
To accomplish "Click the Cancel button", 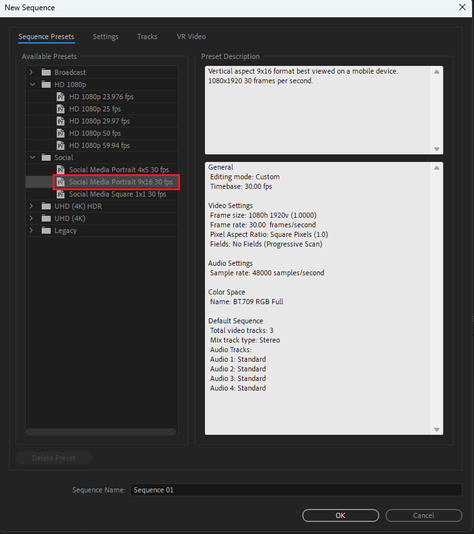I will 424,515.
